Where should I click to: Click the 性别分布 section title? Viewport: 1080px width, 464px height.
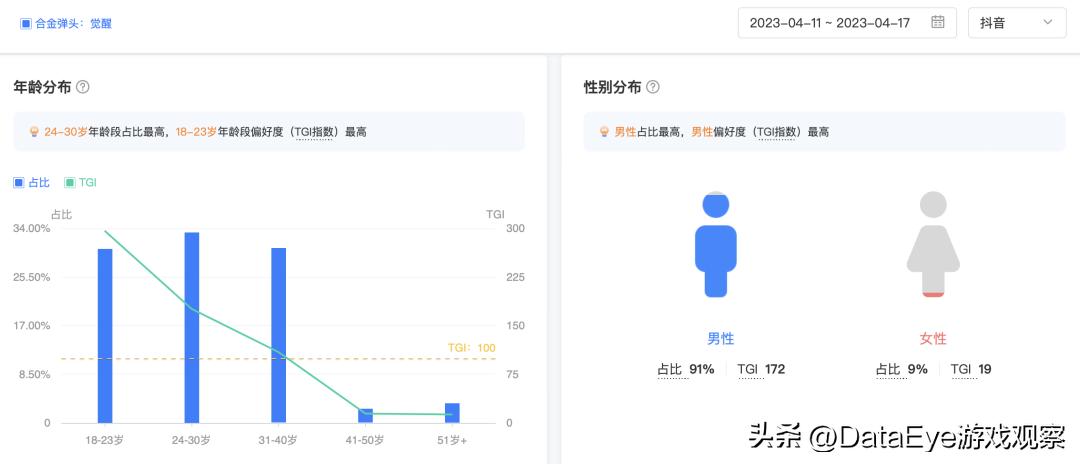[612, 87]
